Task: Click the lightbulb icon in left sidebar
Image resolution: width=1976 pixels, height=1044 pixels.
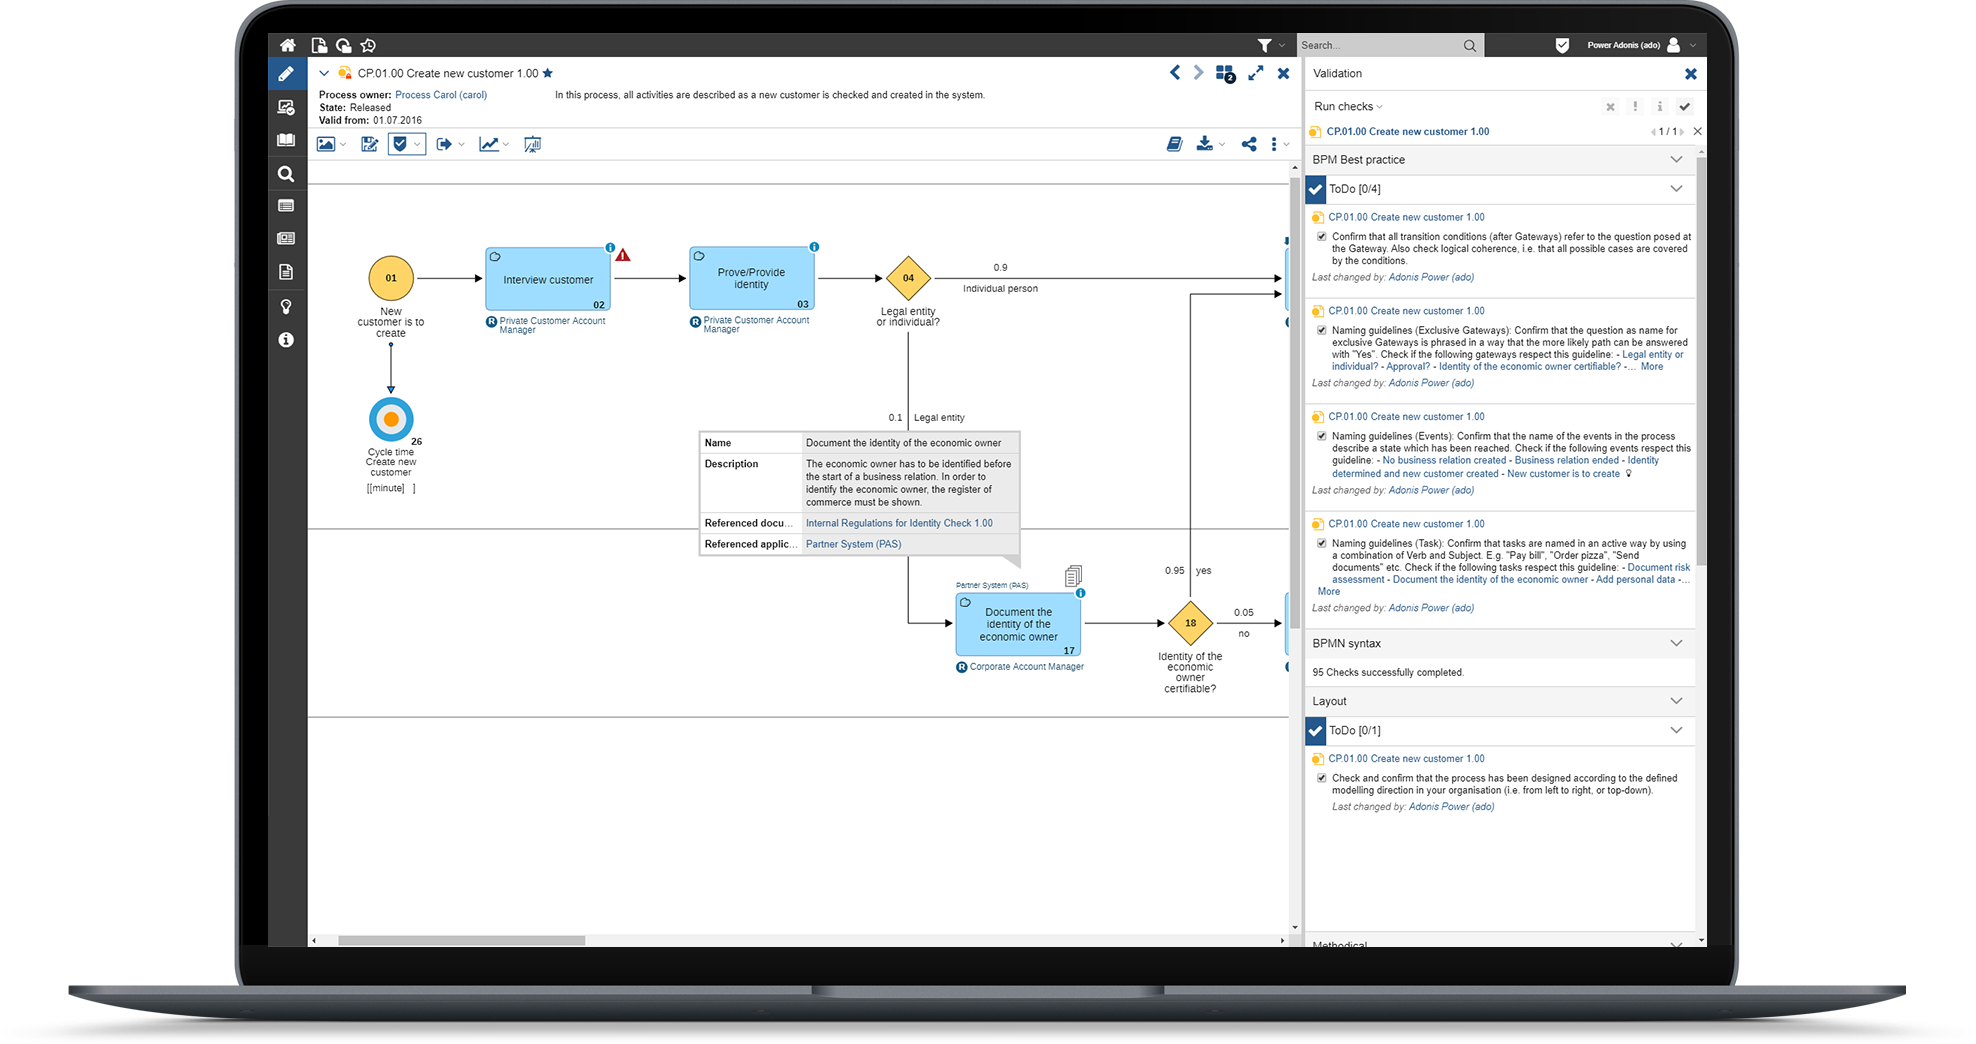Action: pyautogui.click(x=286, y=307)
